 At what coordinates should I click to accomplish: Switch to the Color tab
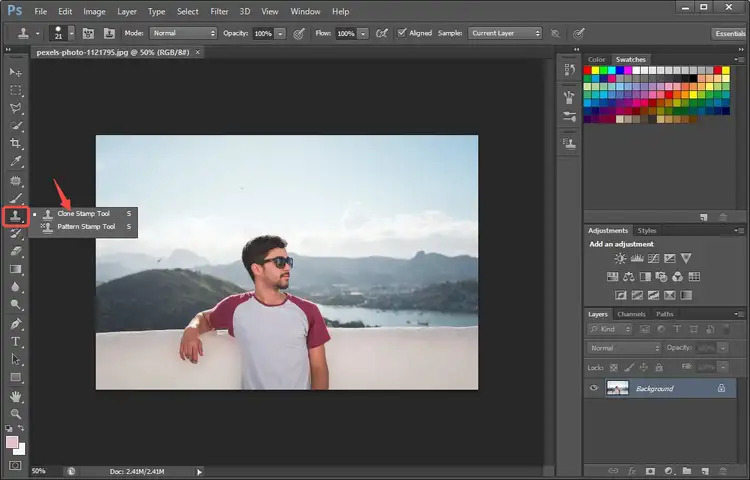[x=596, y=59]
